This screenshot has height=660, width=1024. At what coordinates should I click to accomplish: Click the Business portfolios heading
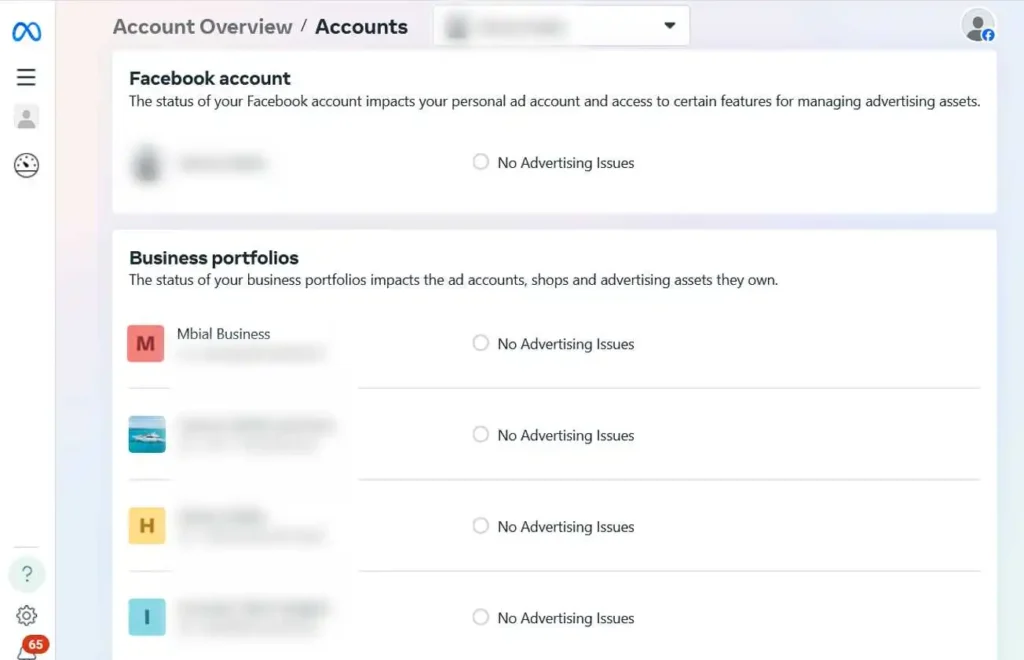click(214, 258)
